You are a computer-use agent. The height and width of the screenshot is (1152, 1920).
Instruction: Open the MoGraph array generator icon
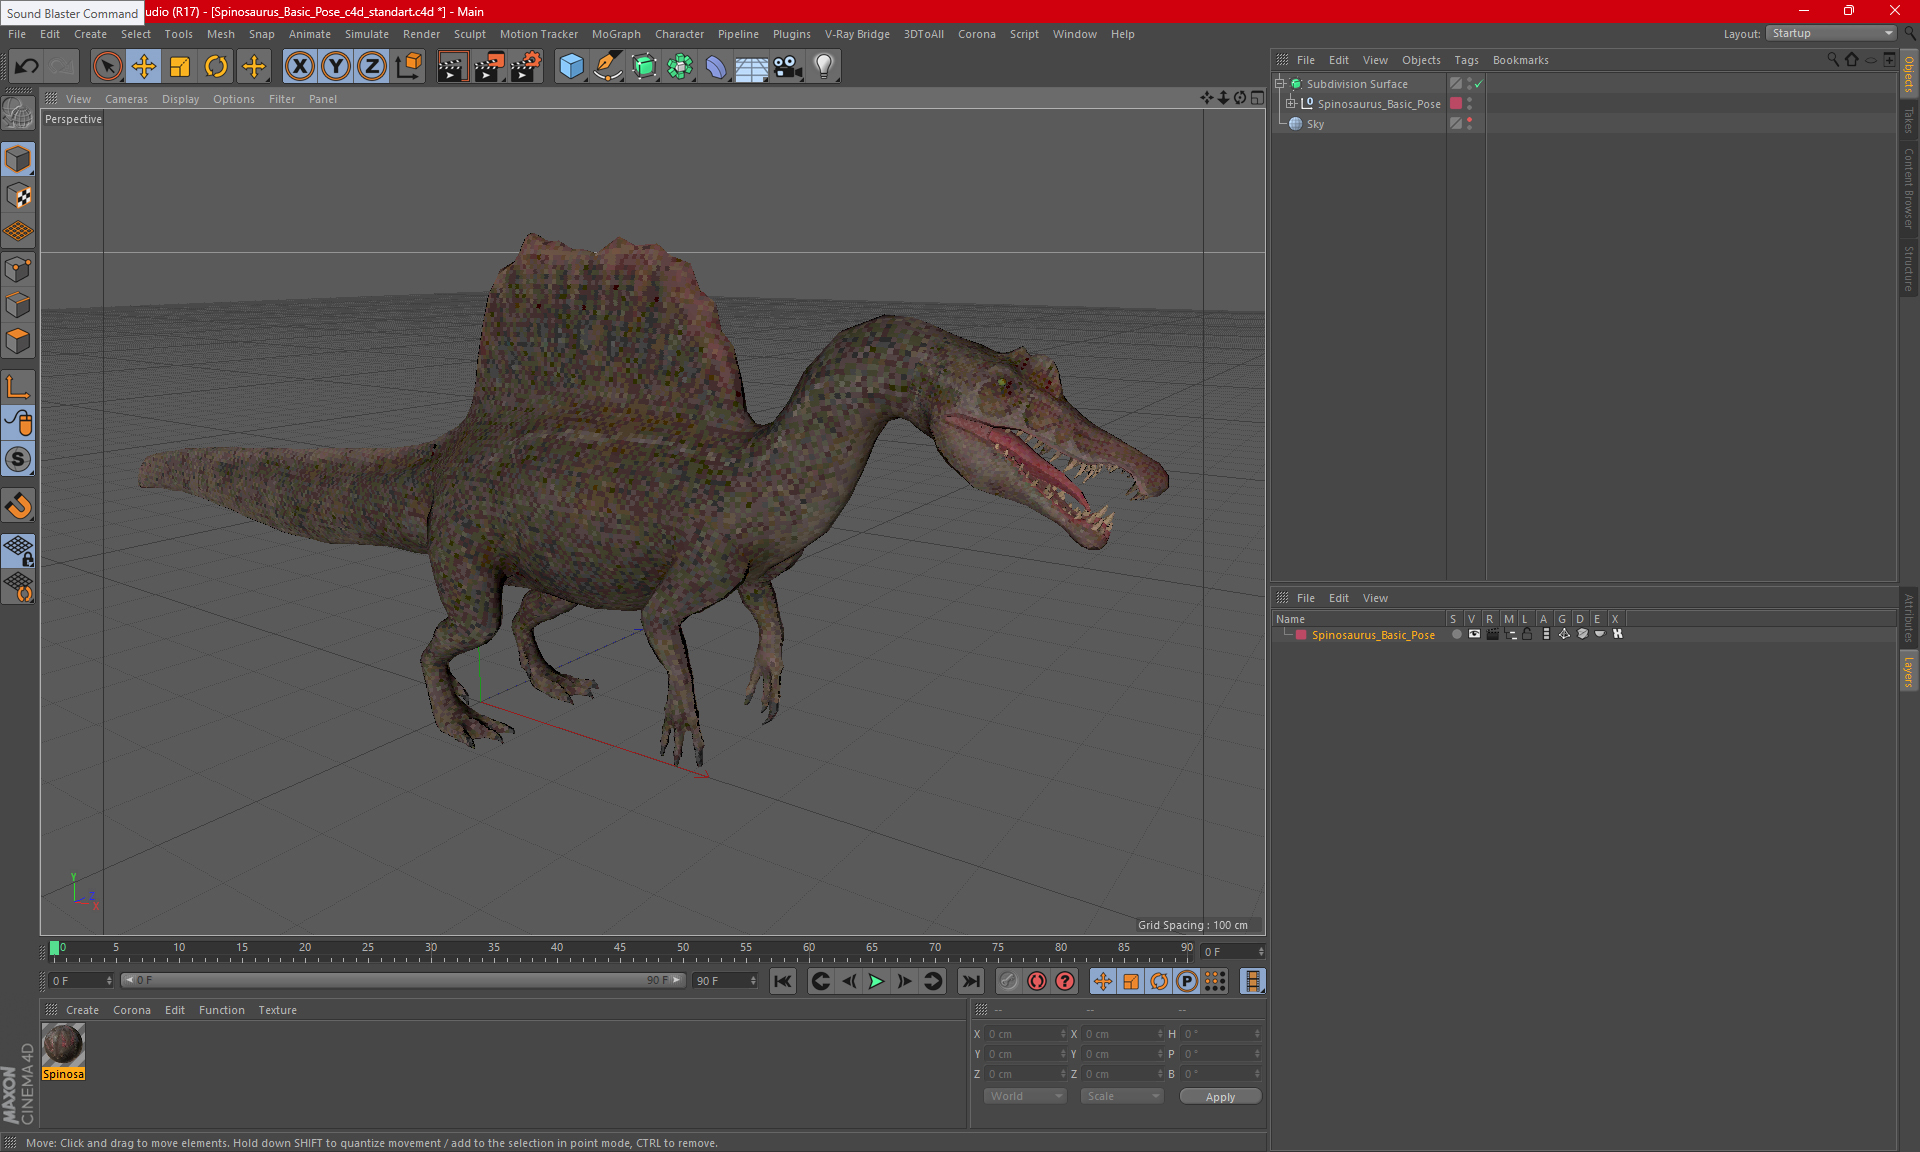(x=680, y=67)
